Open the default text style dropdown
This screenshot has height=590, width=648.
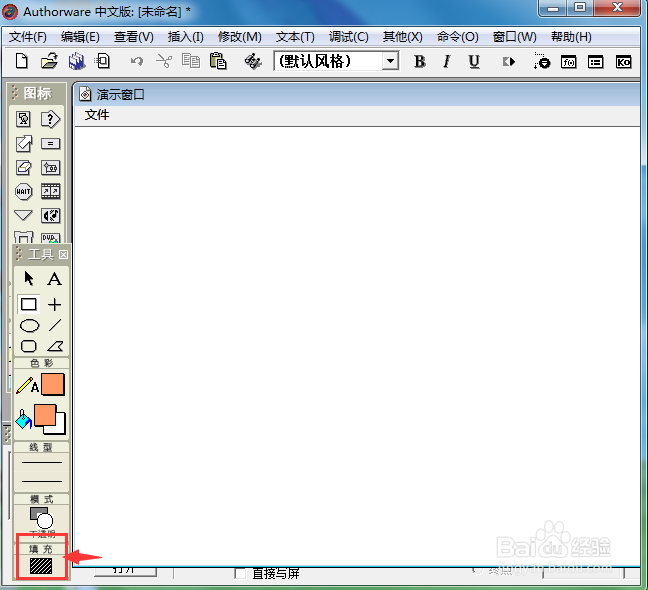coord(390,61)
